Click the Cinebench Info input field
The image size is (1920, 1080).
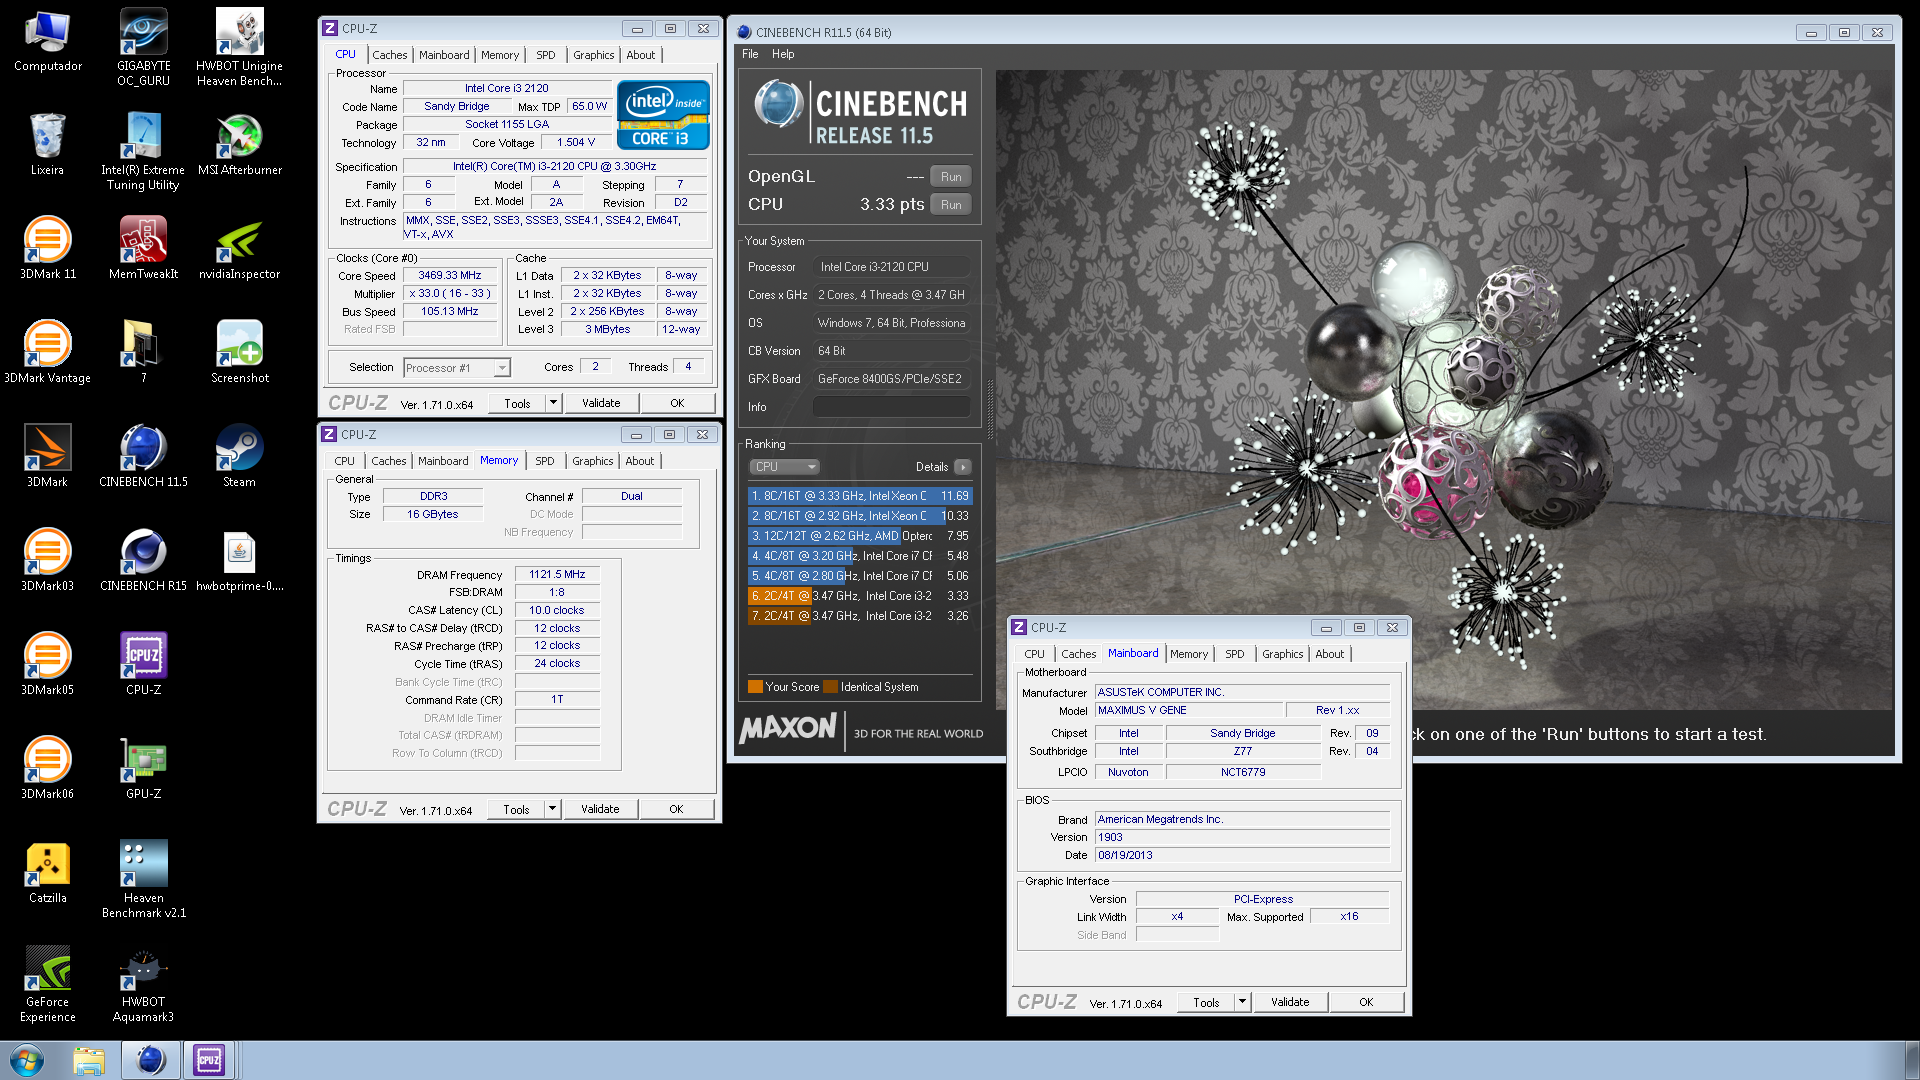891,407
